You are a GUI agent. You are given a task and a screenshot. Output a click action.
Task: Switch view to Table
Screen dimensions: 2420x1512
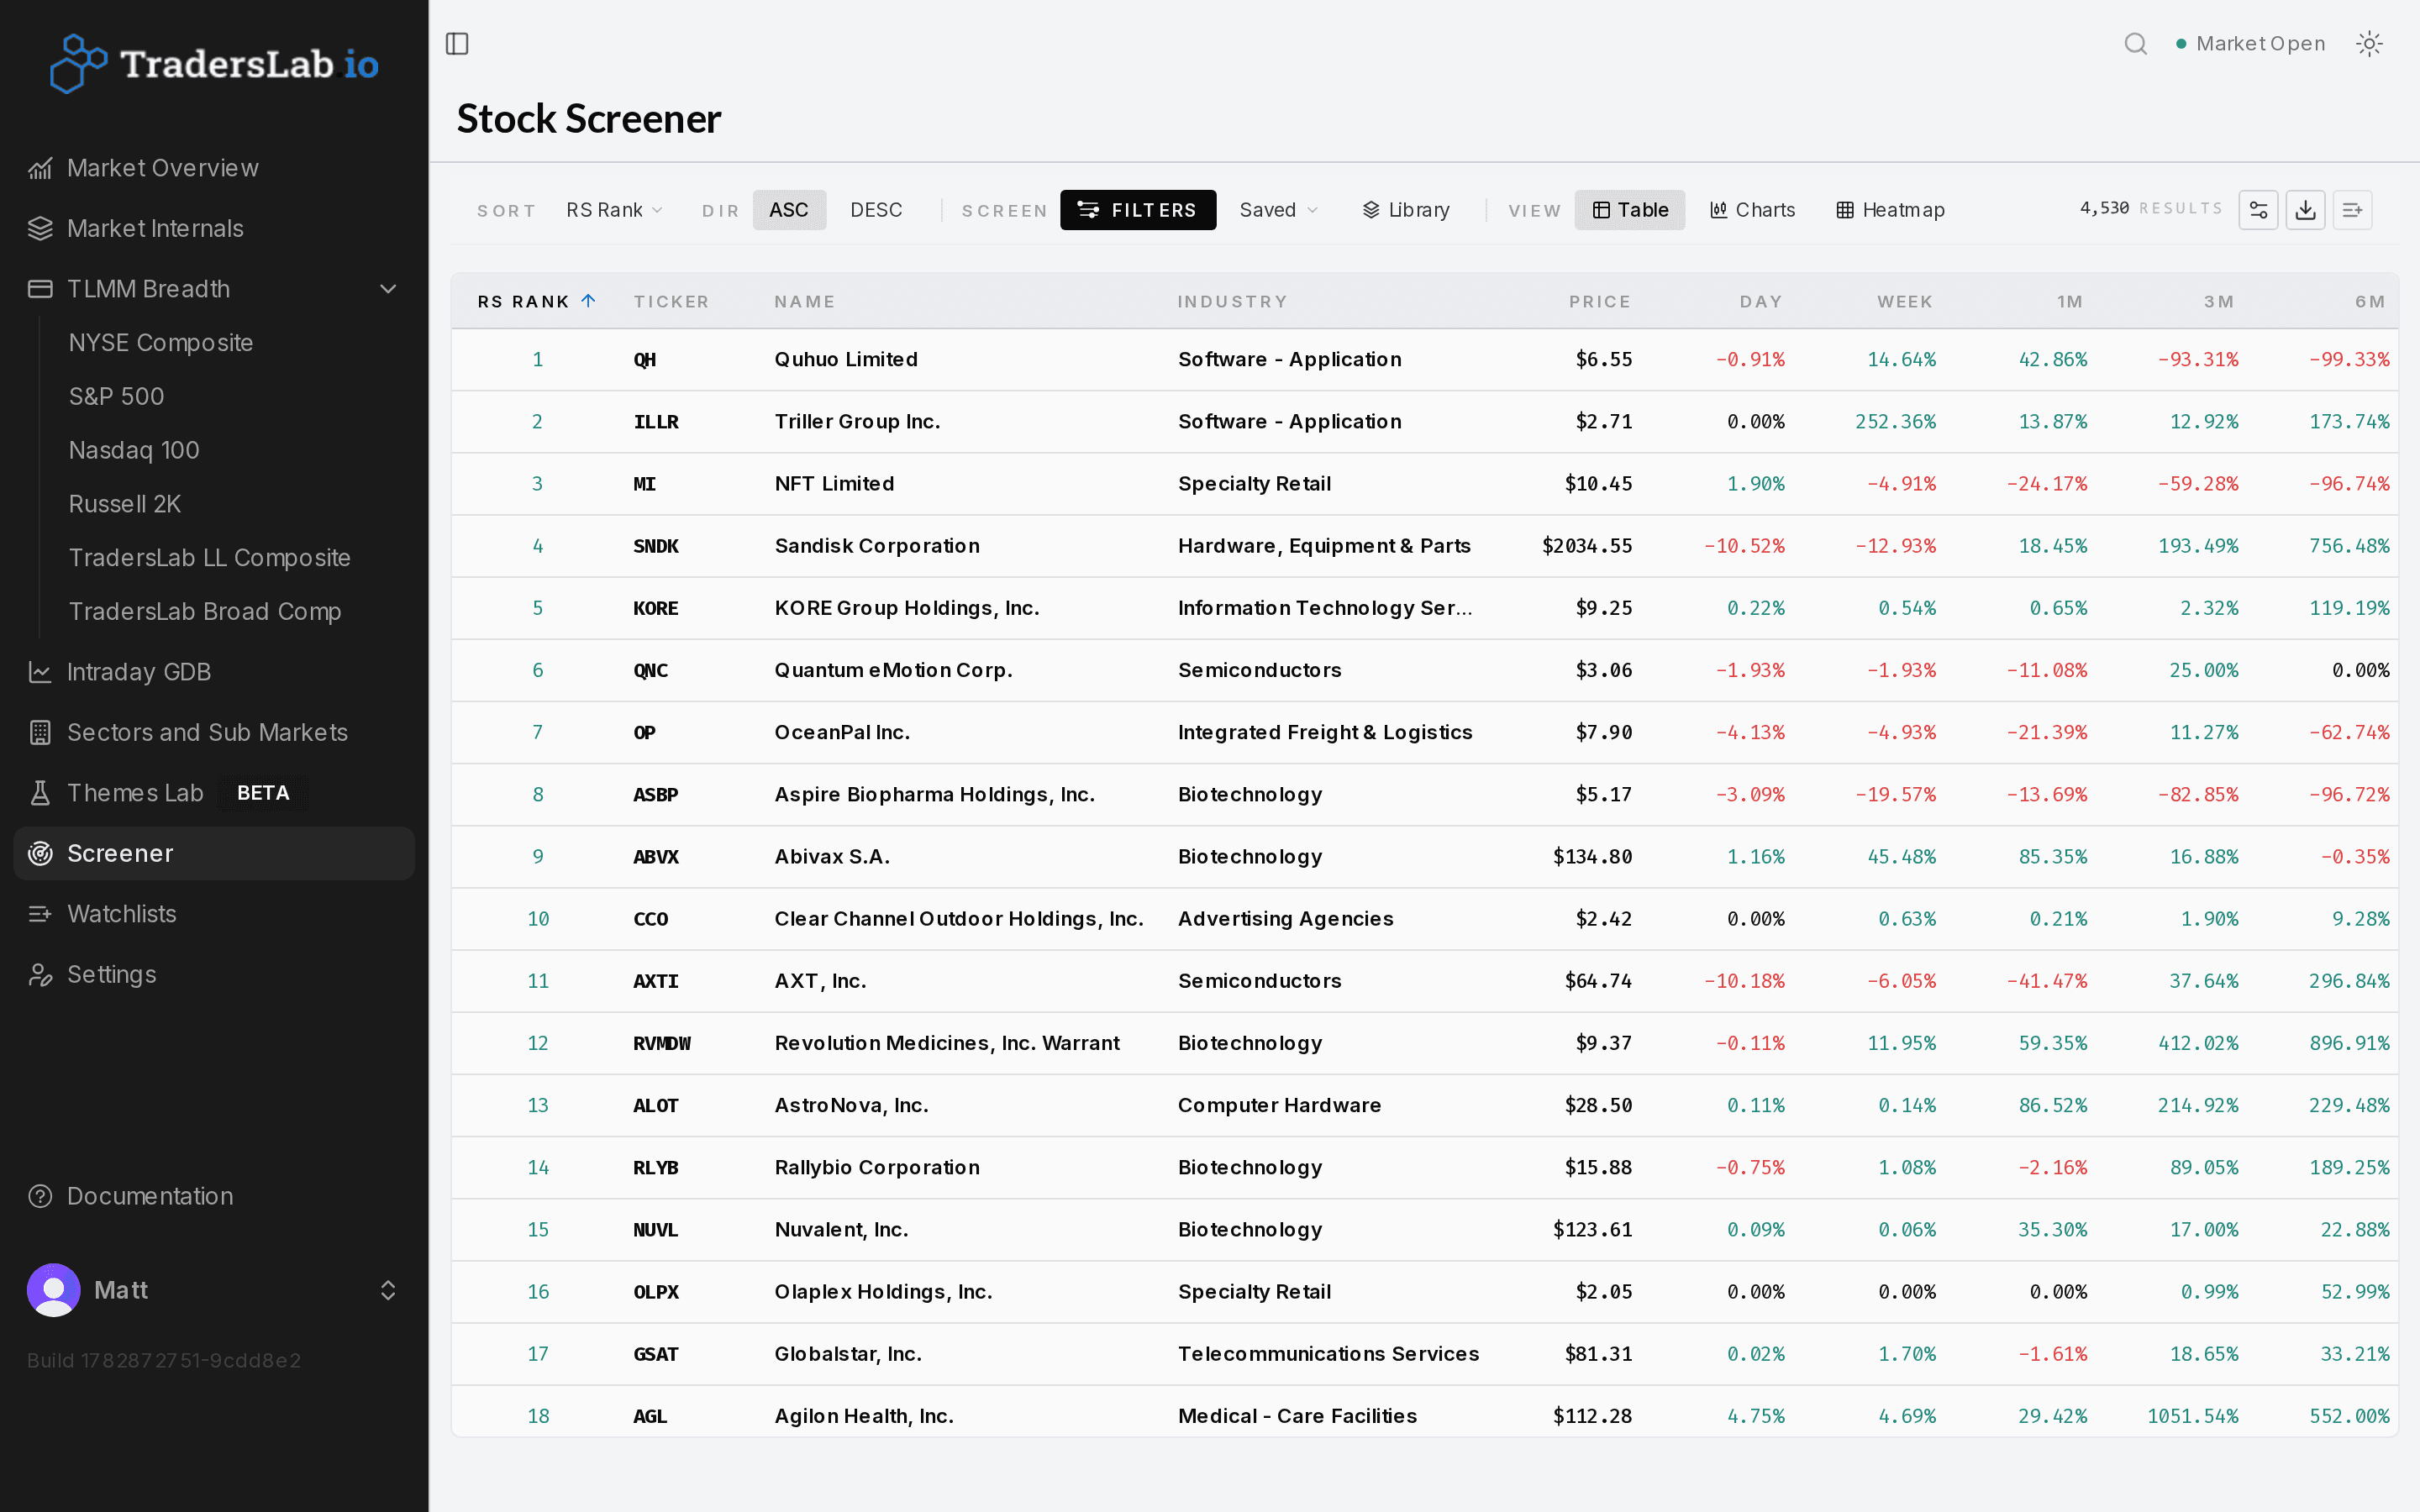tap(1630, 210)
